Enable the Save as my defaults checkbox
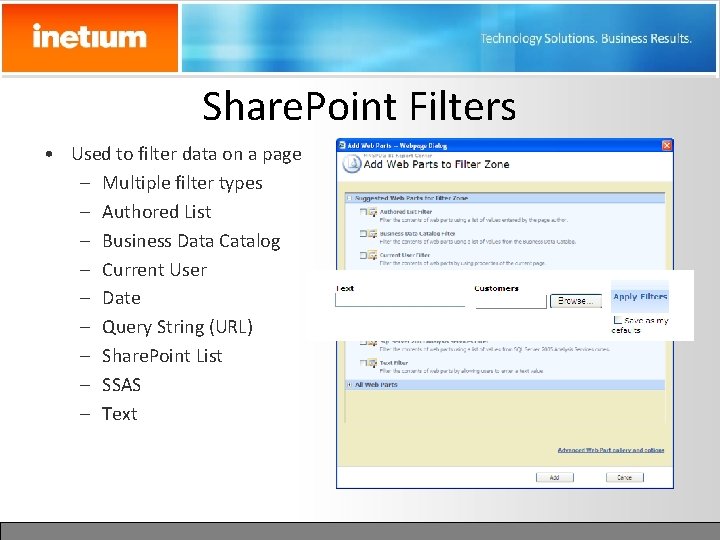 pos(618,320)
